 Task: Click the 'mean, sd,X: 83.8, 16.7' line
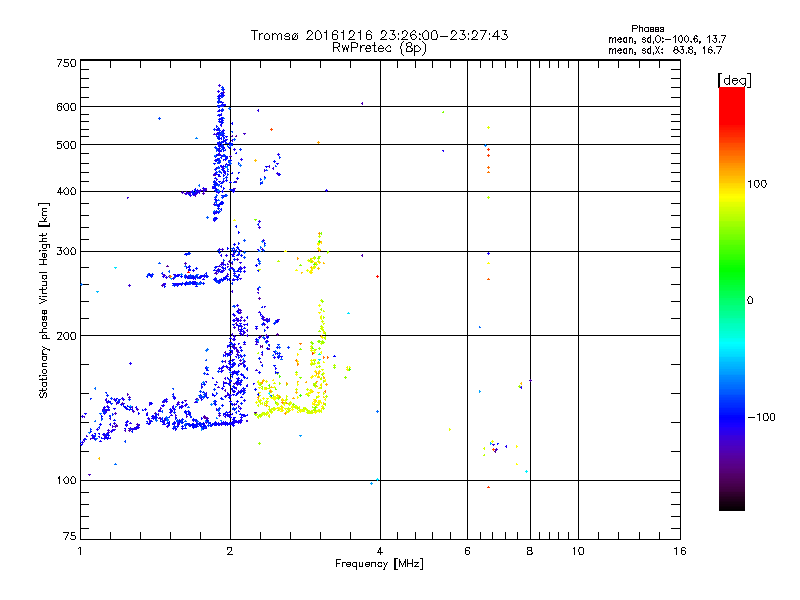tap(665, 50)
